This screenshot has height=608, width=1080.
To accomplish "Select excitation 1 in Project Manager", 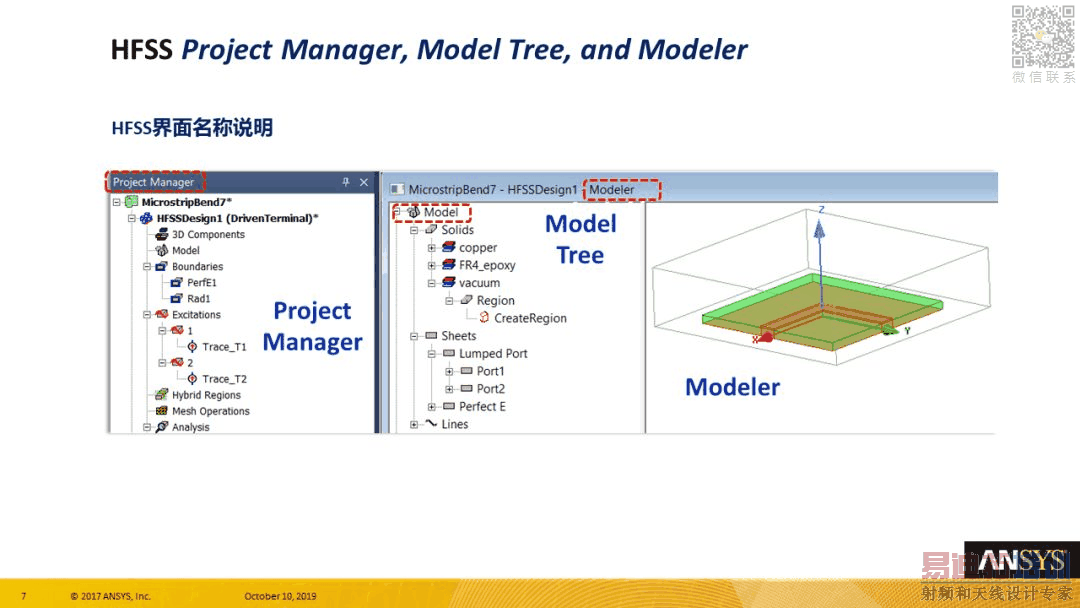I will point(190,331).
